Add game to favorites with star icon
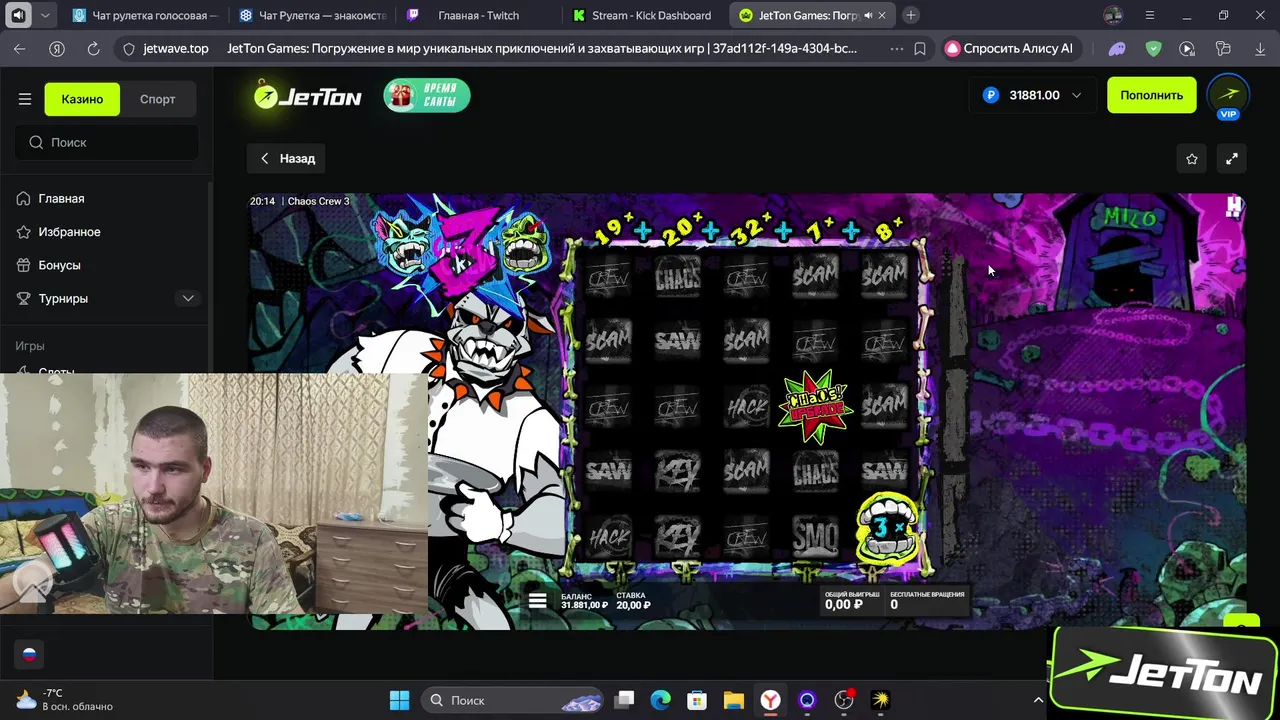The image size is (1280, 720). (1192, 158)
